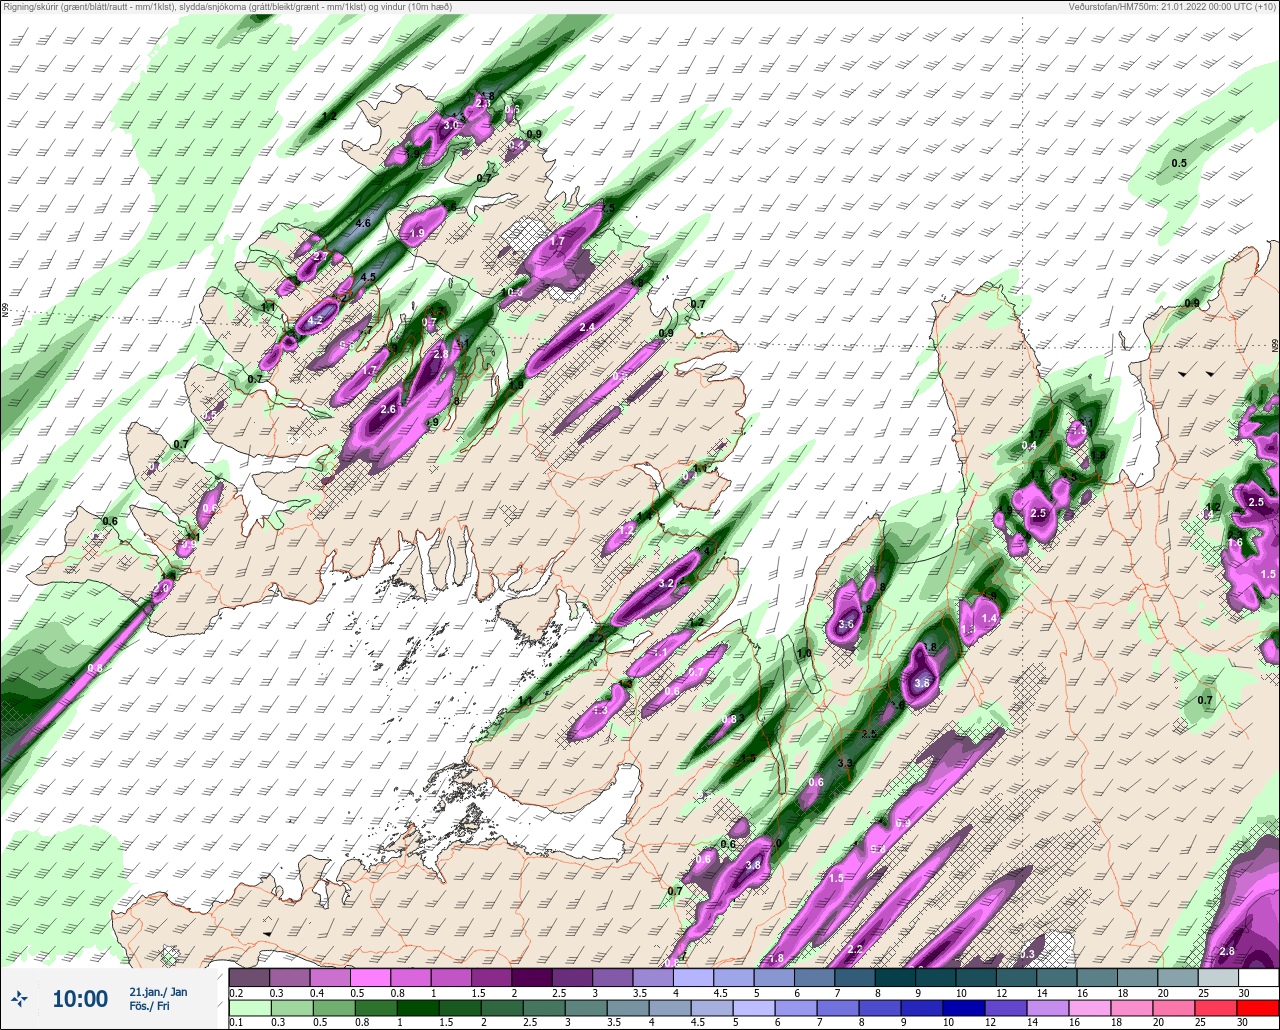
Task: Select the top-row legend swatch labelled 0.2
Action: [x=249, y=977]
